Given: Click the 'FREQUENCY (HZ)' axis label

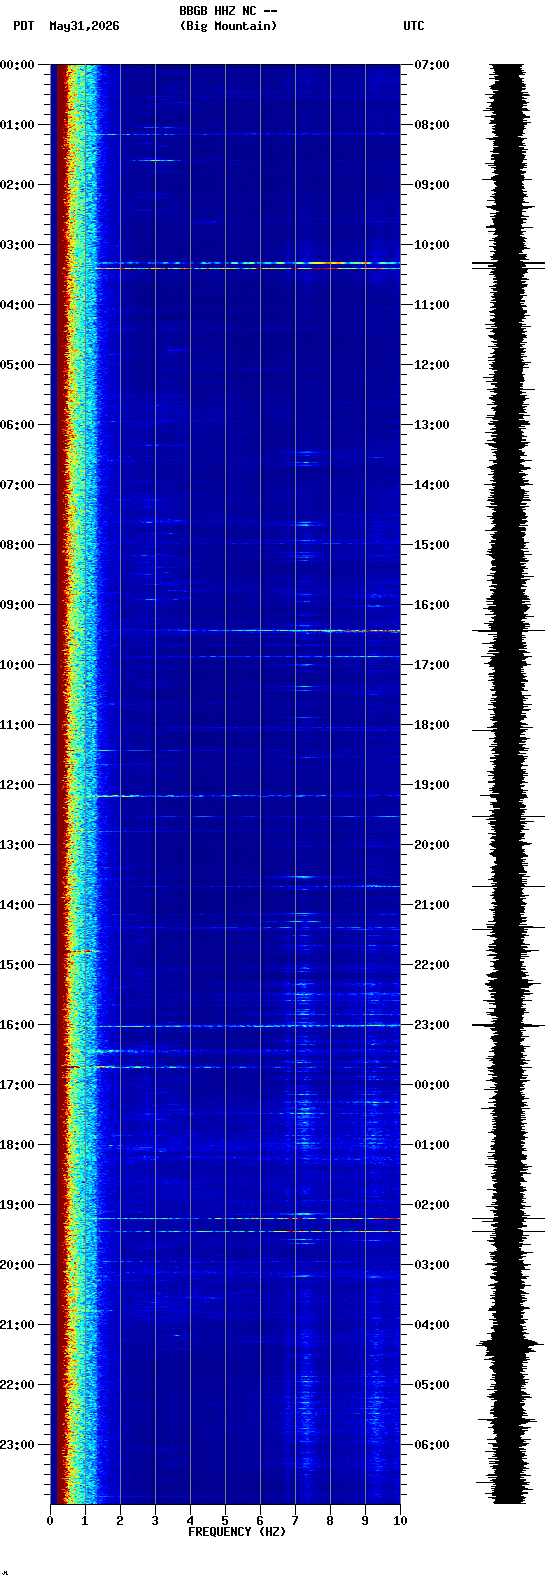Looking at the screenshot, I should click(237, 1532).
